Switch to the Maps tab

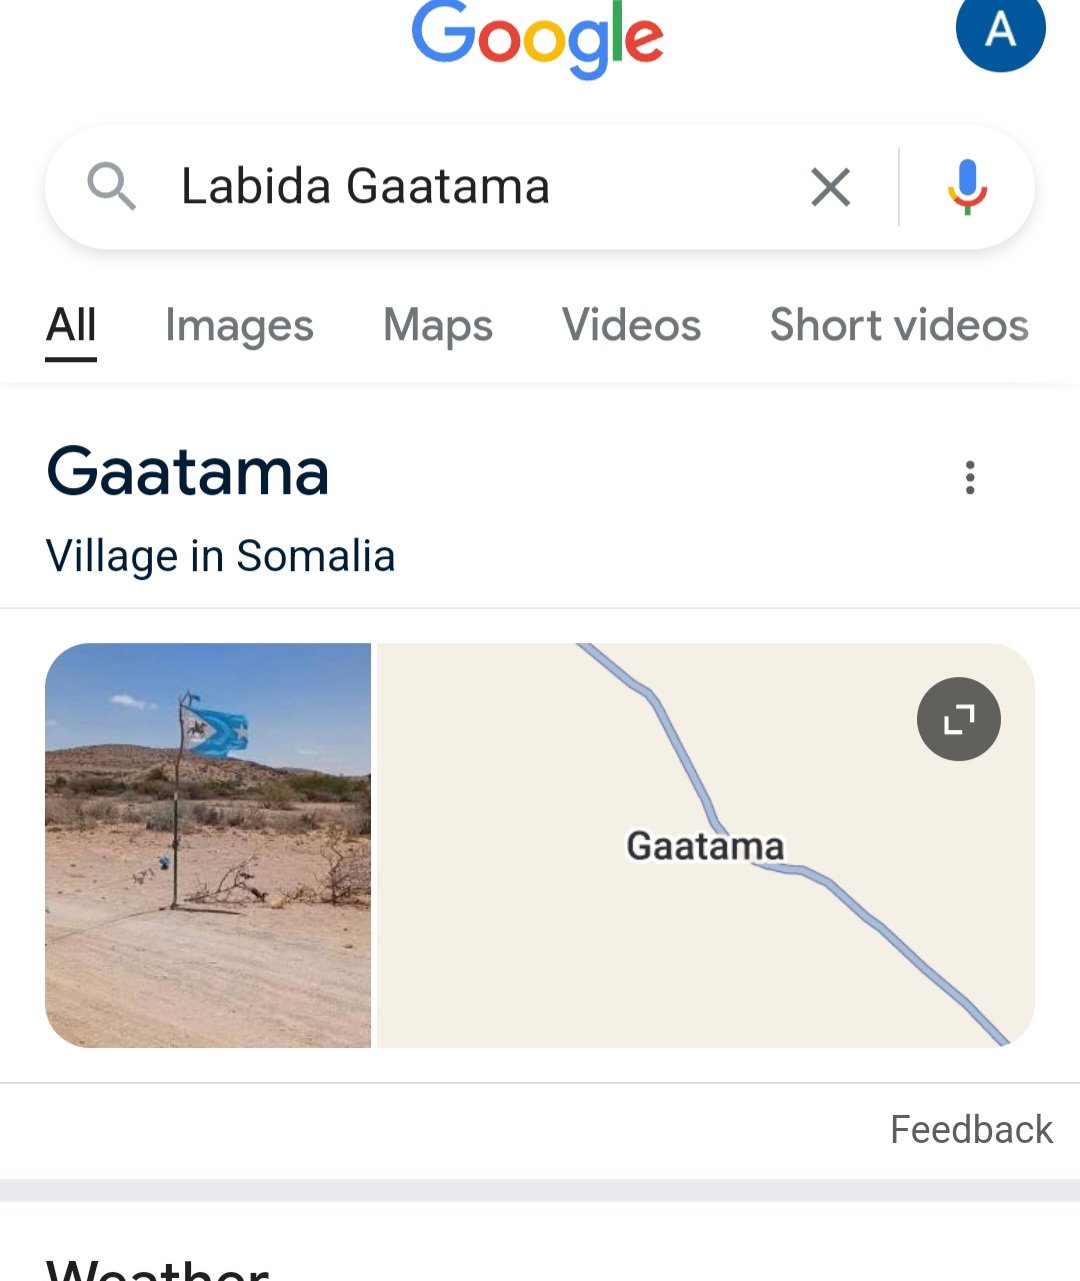[438, 326]
